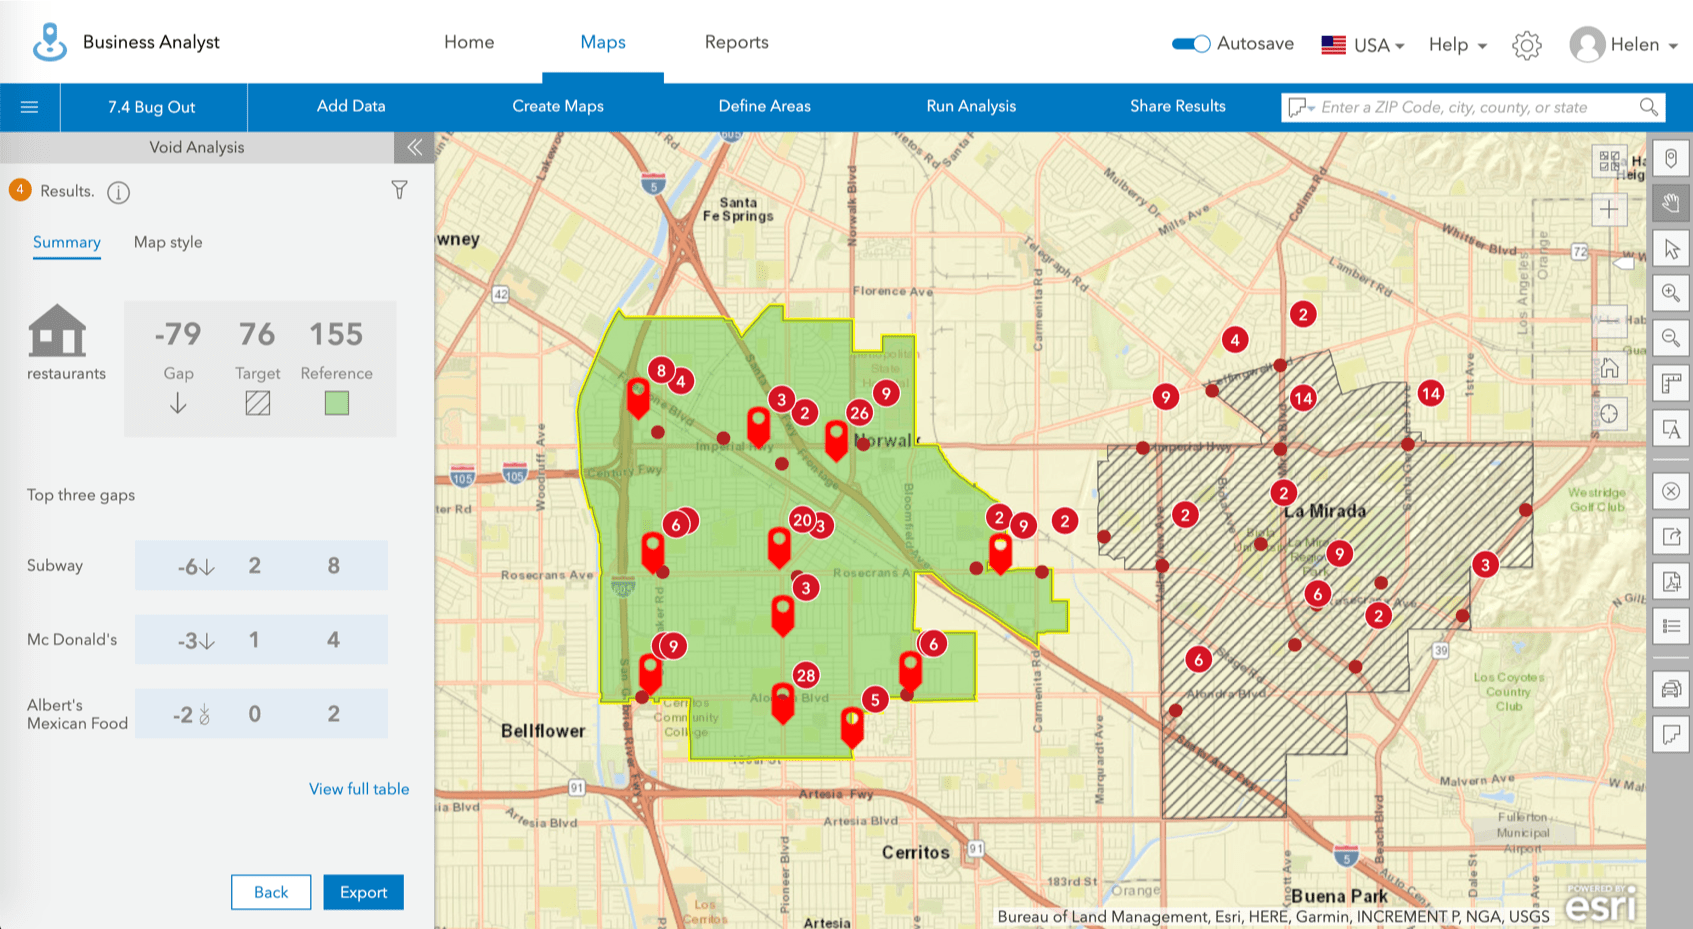
Task: Open the Create Maps menu
Action: (x=558, y=106)
